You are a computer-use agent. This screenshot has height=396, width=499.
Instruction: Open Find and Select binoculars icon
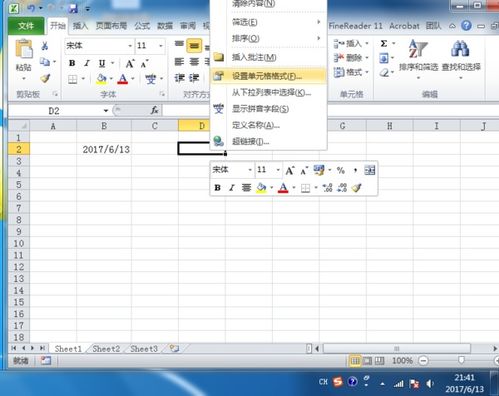[x=460, y=49]
